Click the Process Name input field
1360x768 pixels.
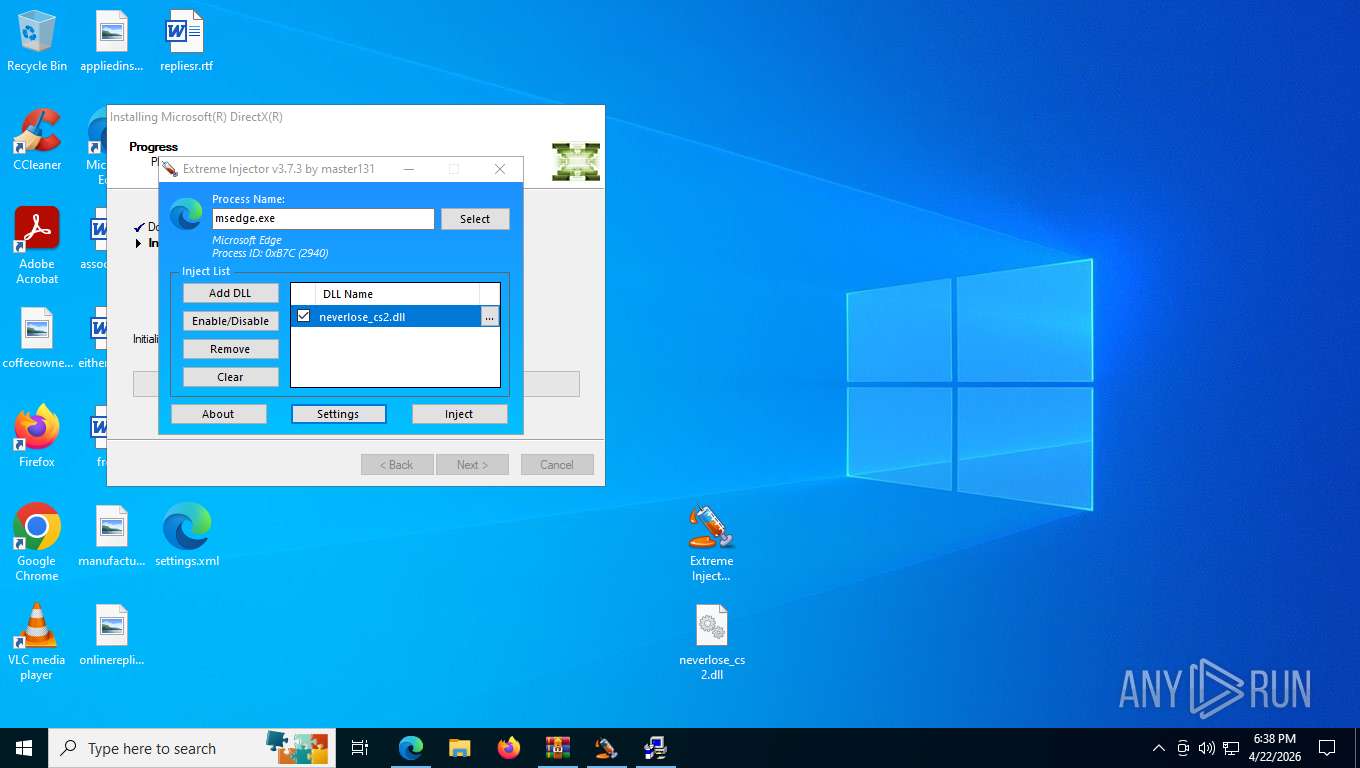click(323, 219)
